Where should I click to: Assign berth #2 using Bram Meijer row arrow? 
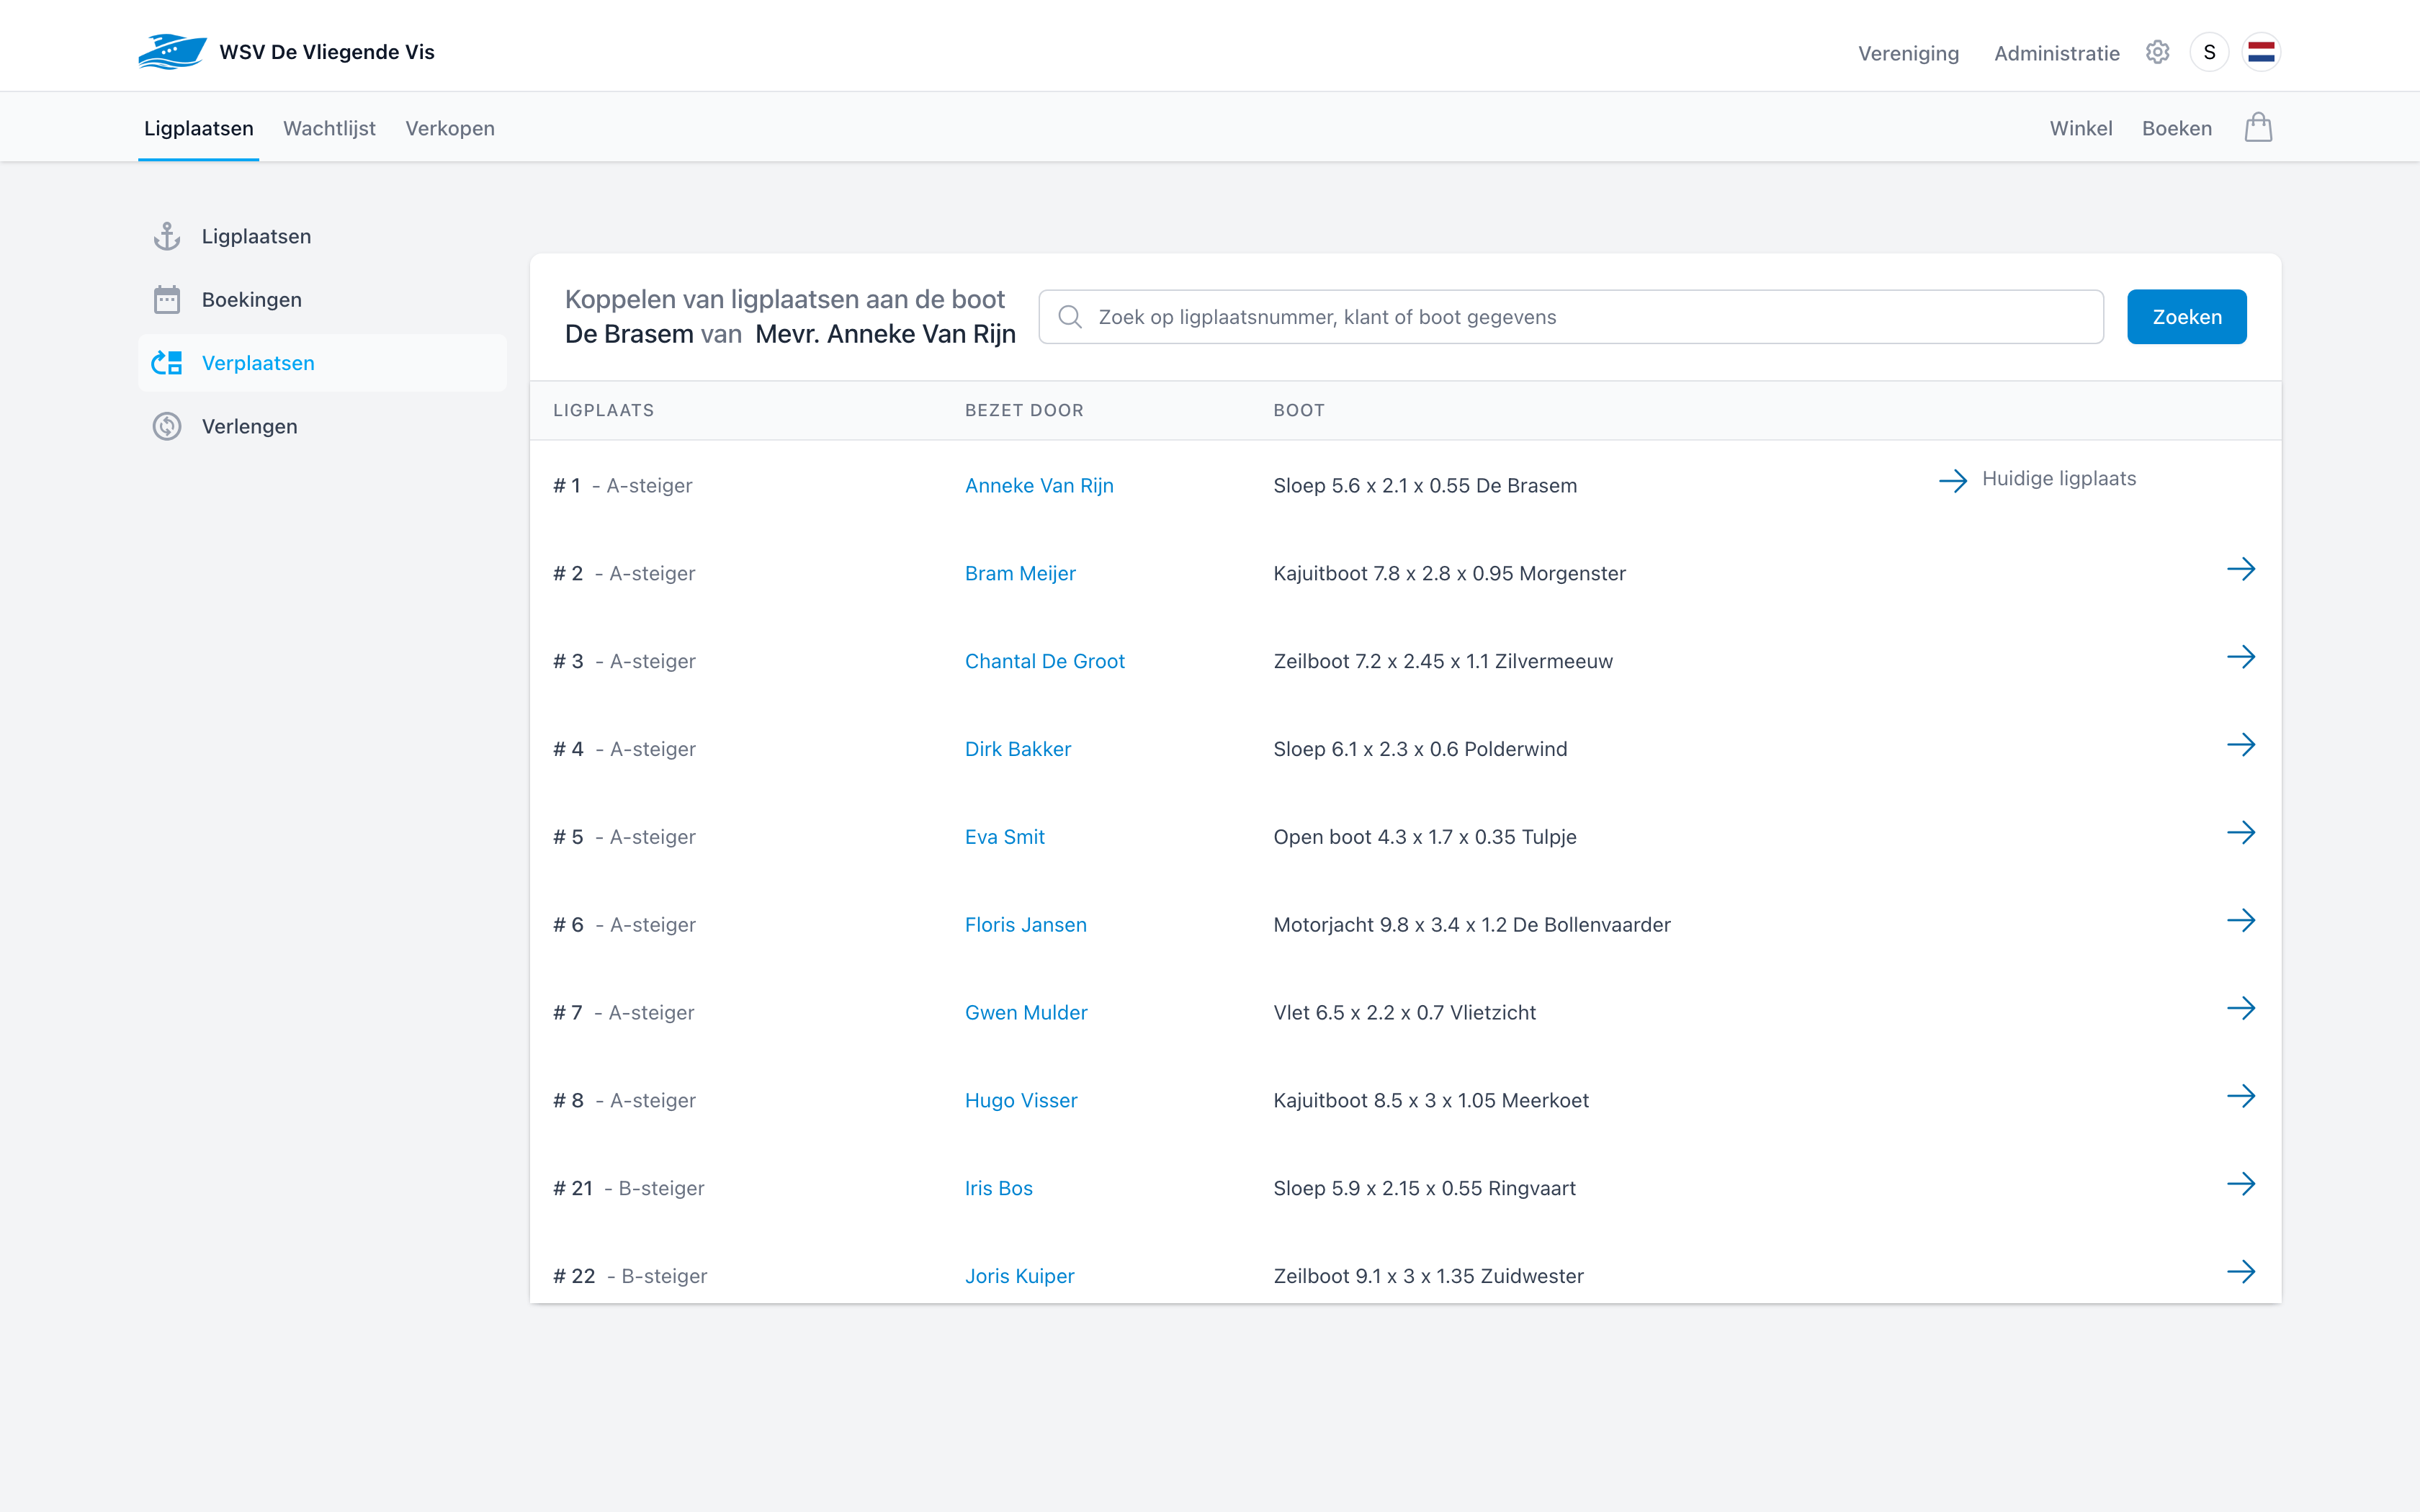2241,569
